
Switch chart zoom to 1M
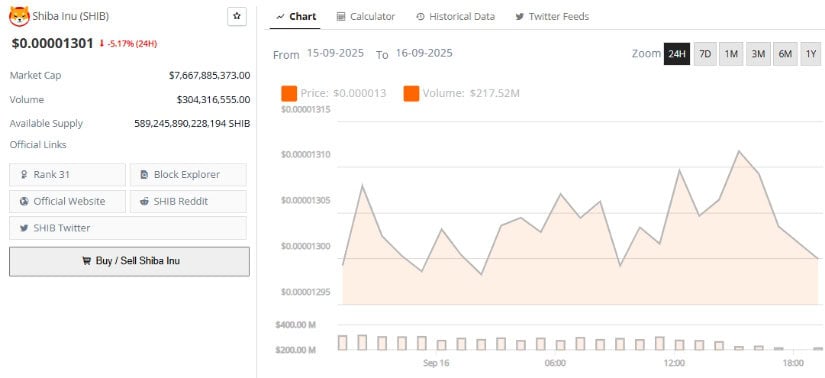[x=731, y=54]
